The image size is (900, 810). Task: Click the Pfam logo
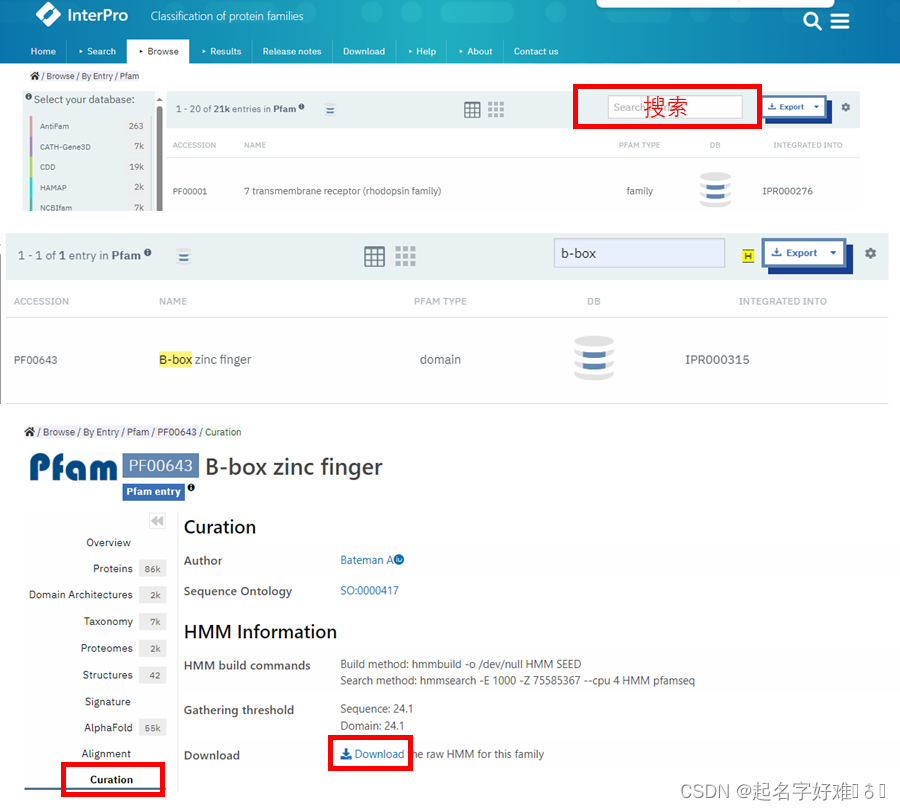[73, 467]
